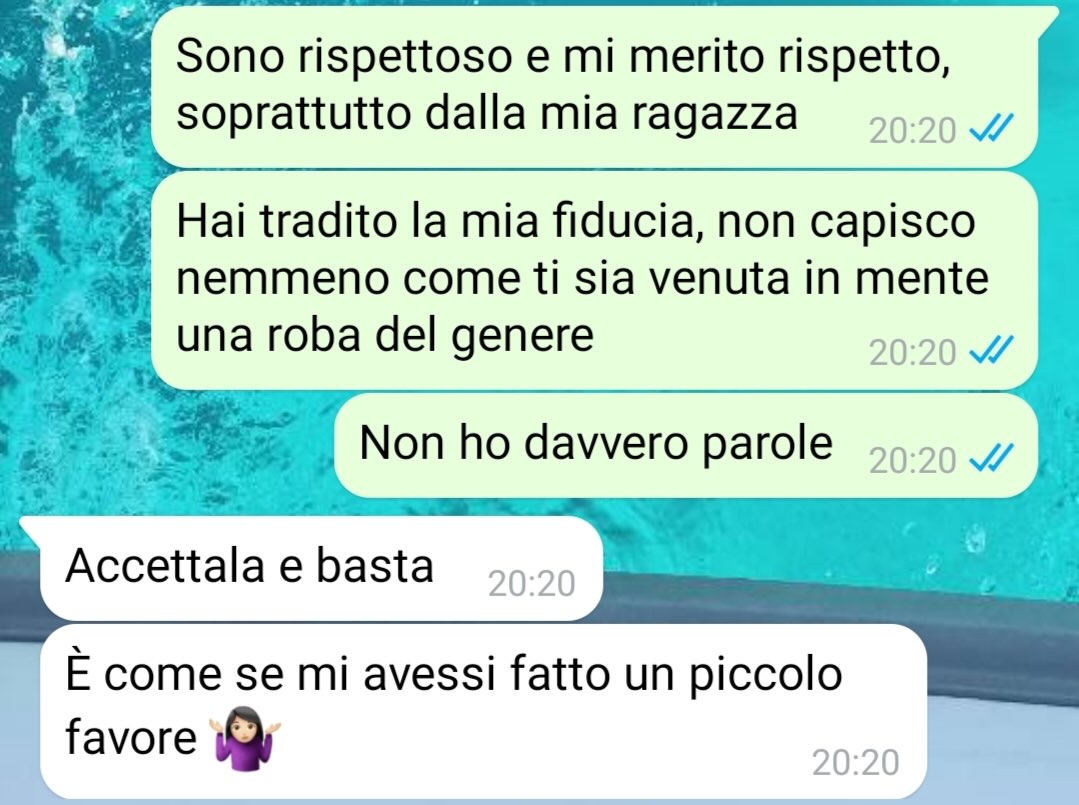Screen dimensions: 1079x805
Task: Click the timestamp in the 'piccolo favore' bubble
Action: click(855, 762)
